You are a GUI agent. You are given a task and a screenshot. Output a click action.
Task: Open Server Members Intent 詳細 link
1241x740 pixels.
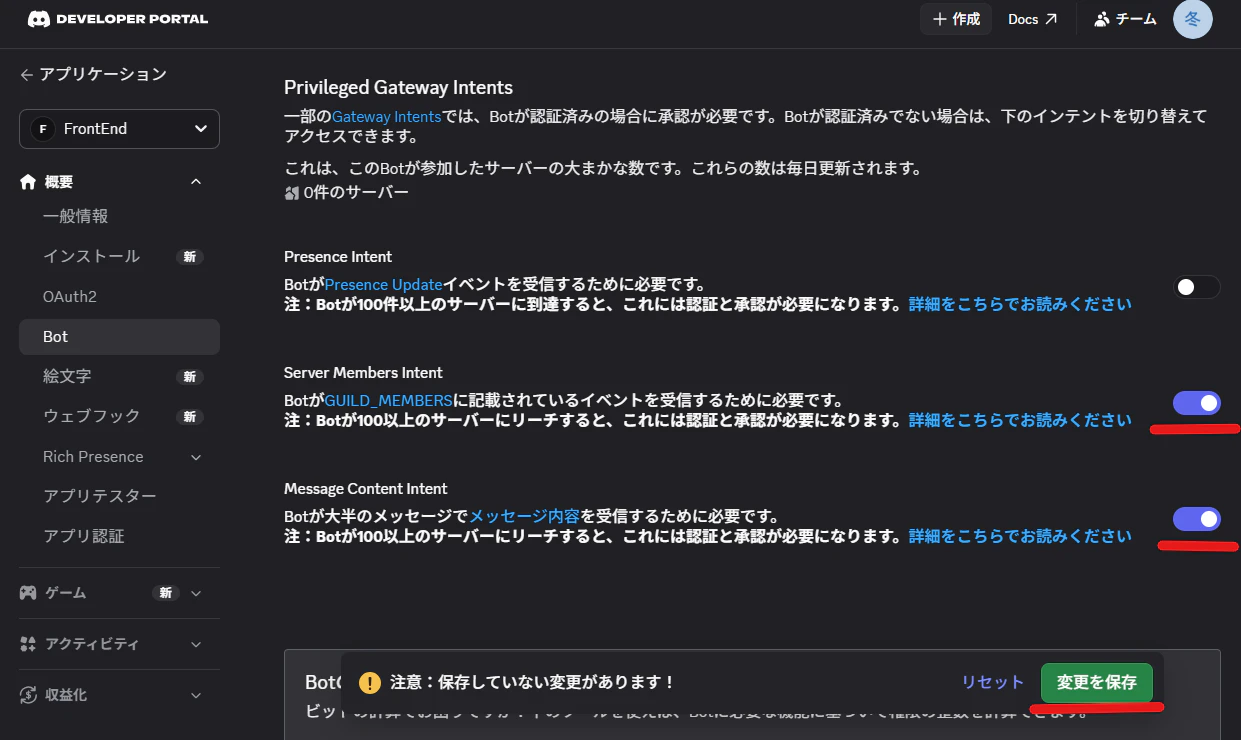(x=1020, y=420)
